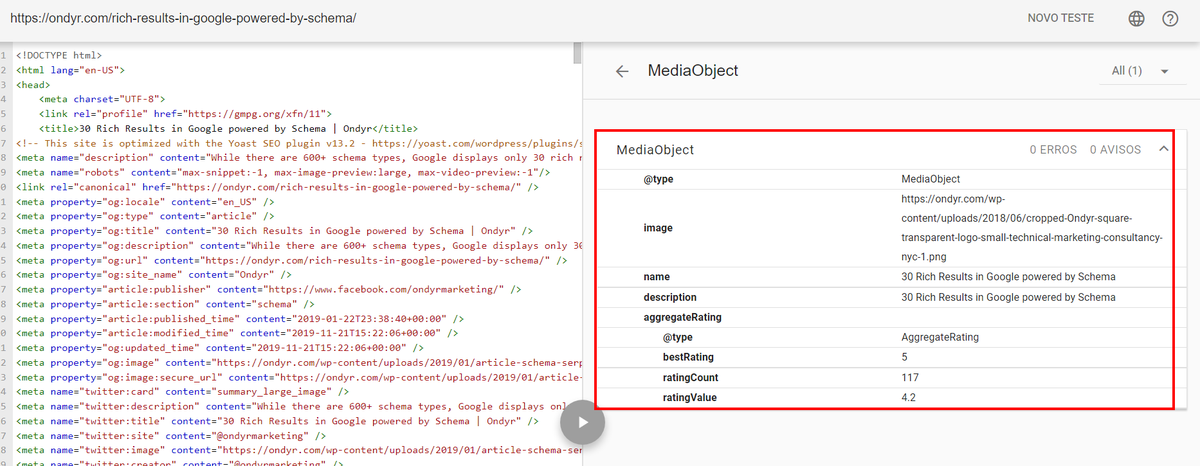Click the twitter:site meta code line

[x=172, y=435]
